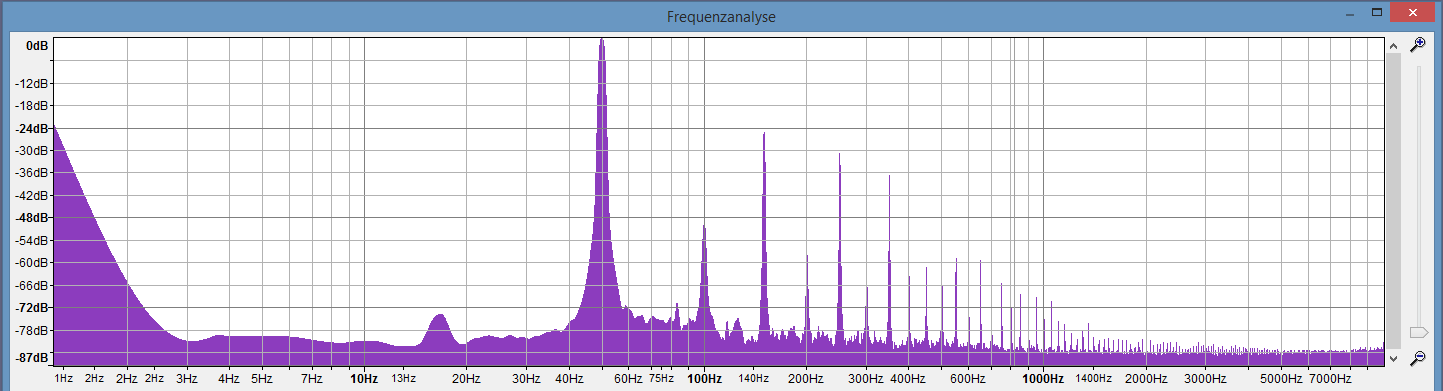Click the 30Hz frequency label
The height and width of the screenshot is (391, 1443).
click(x=526, y=379)
